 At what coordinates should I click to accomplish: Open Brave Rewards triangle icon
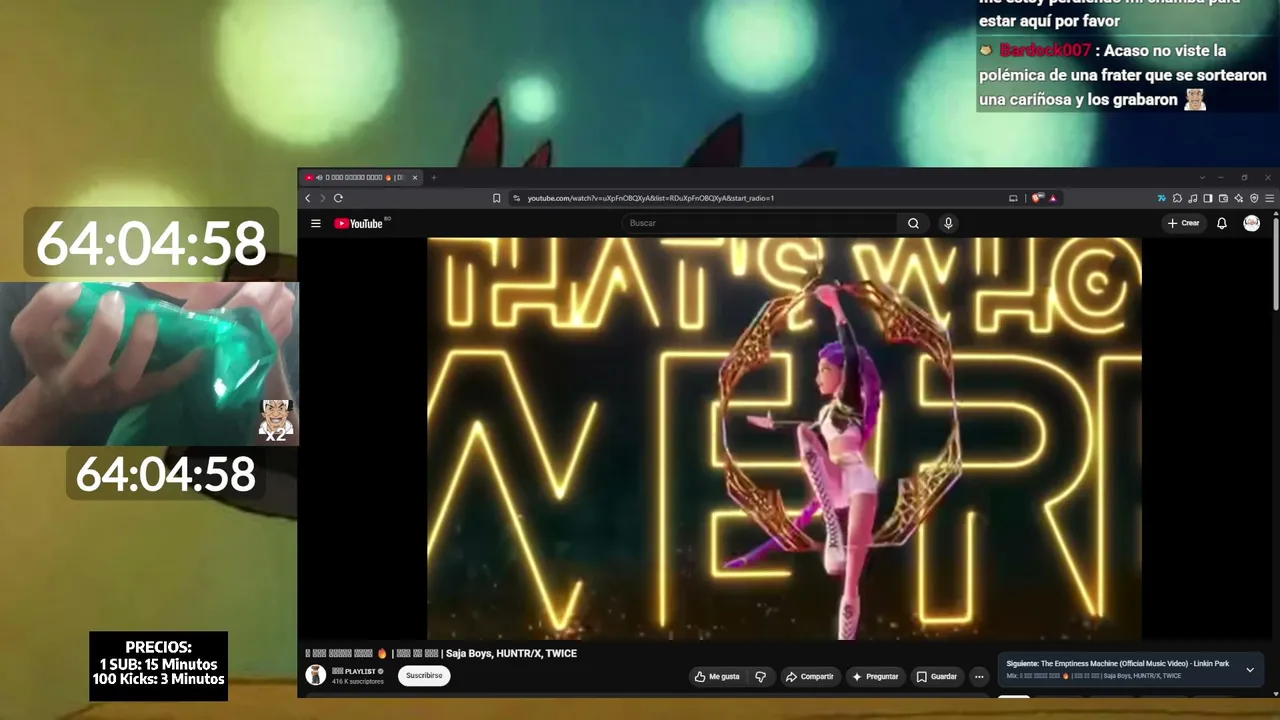pos(1052,198)
